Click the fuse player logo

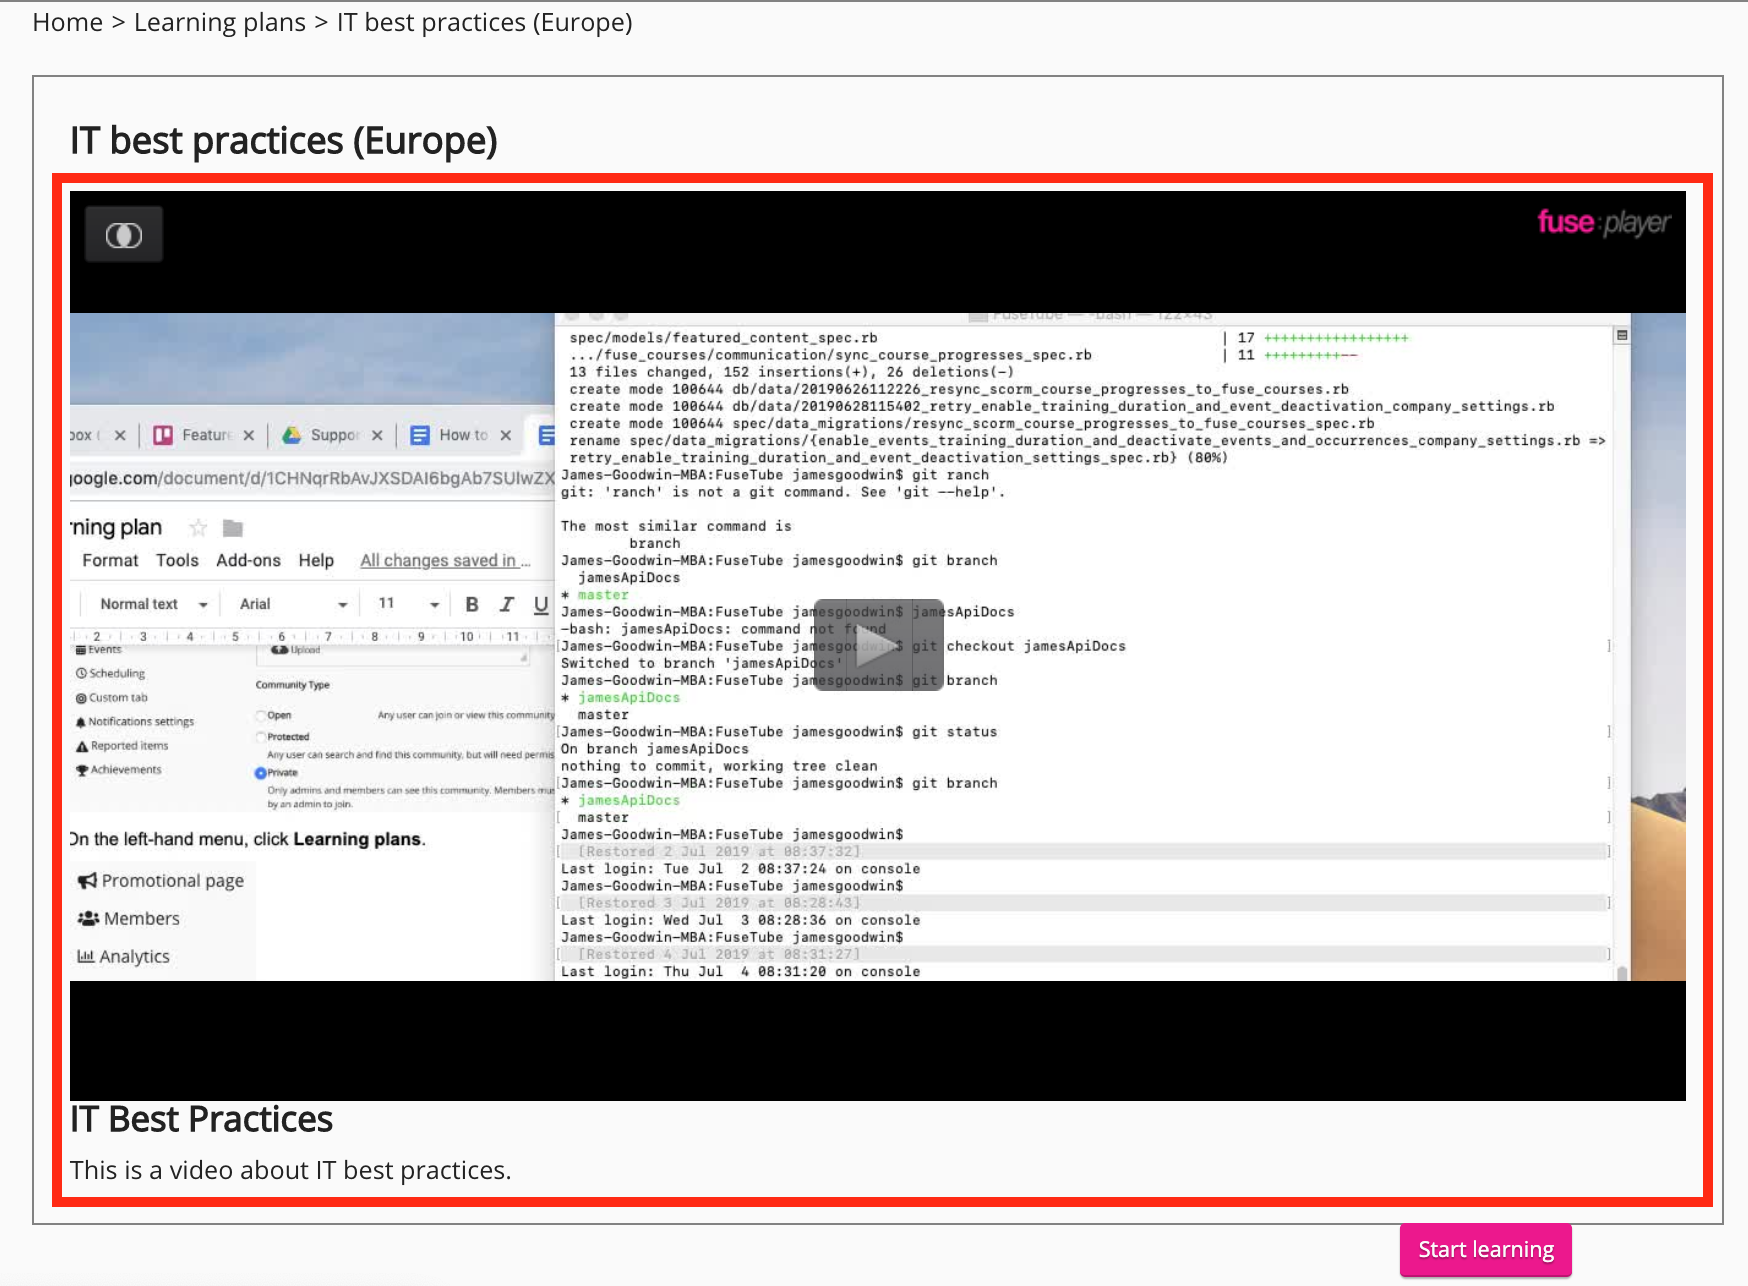coord(1603,222)
